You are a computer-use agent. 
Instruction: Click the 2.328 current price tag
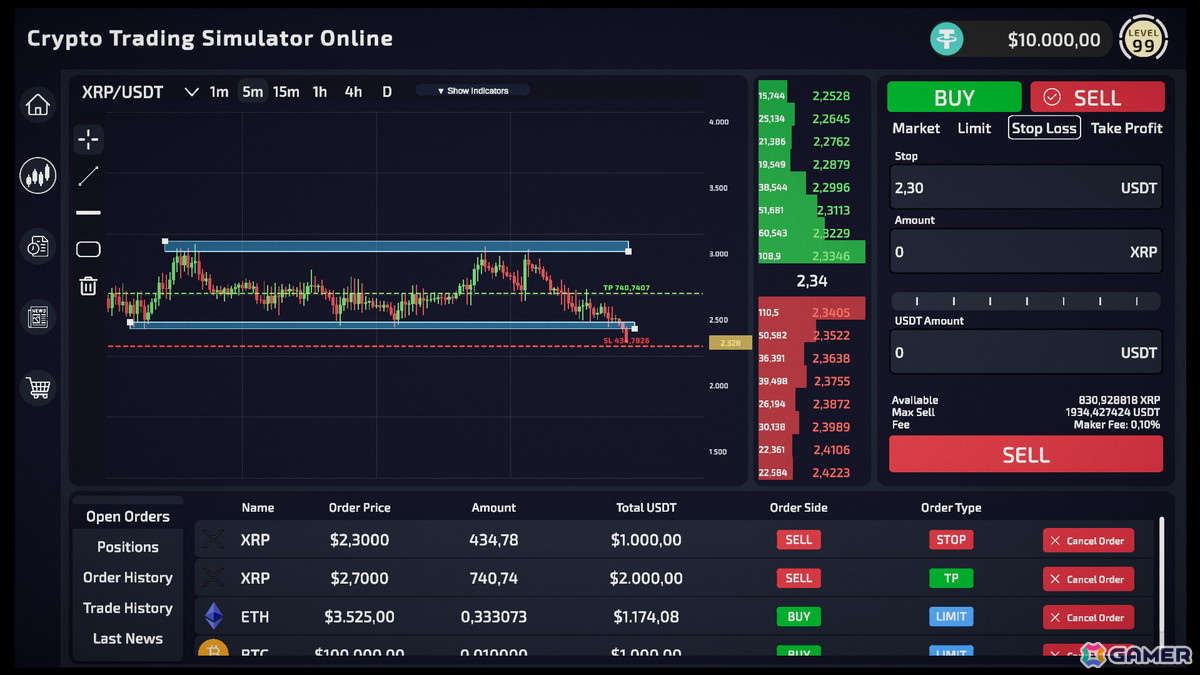(x=730, y=343)
